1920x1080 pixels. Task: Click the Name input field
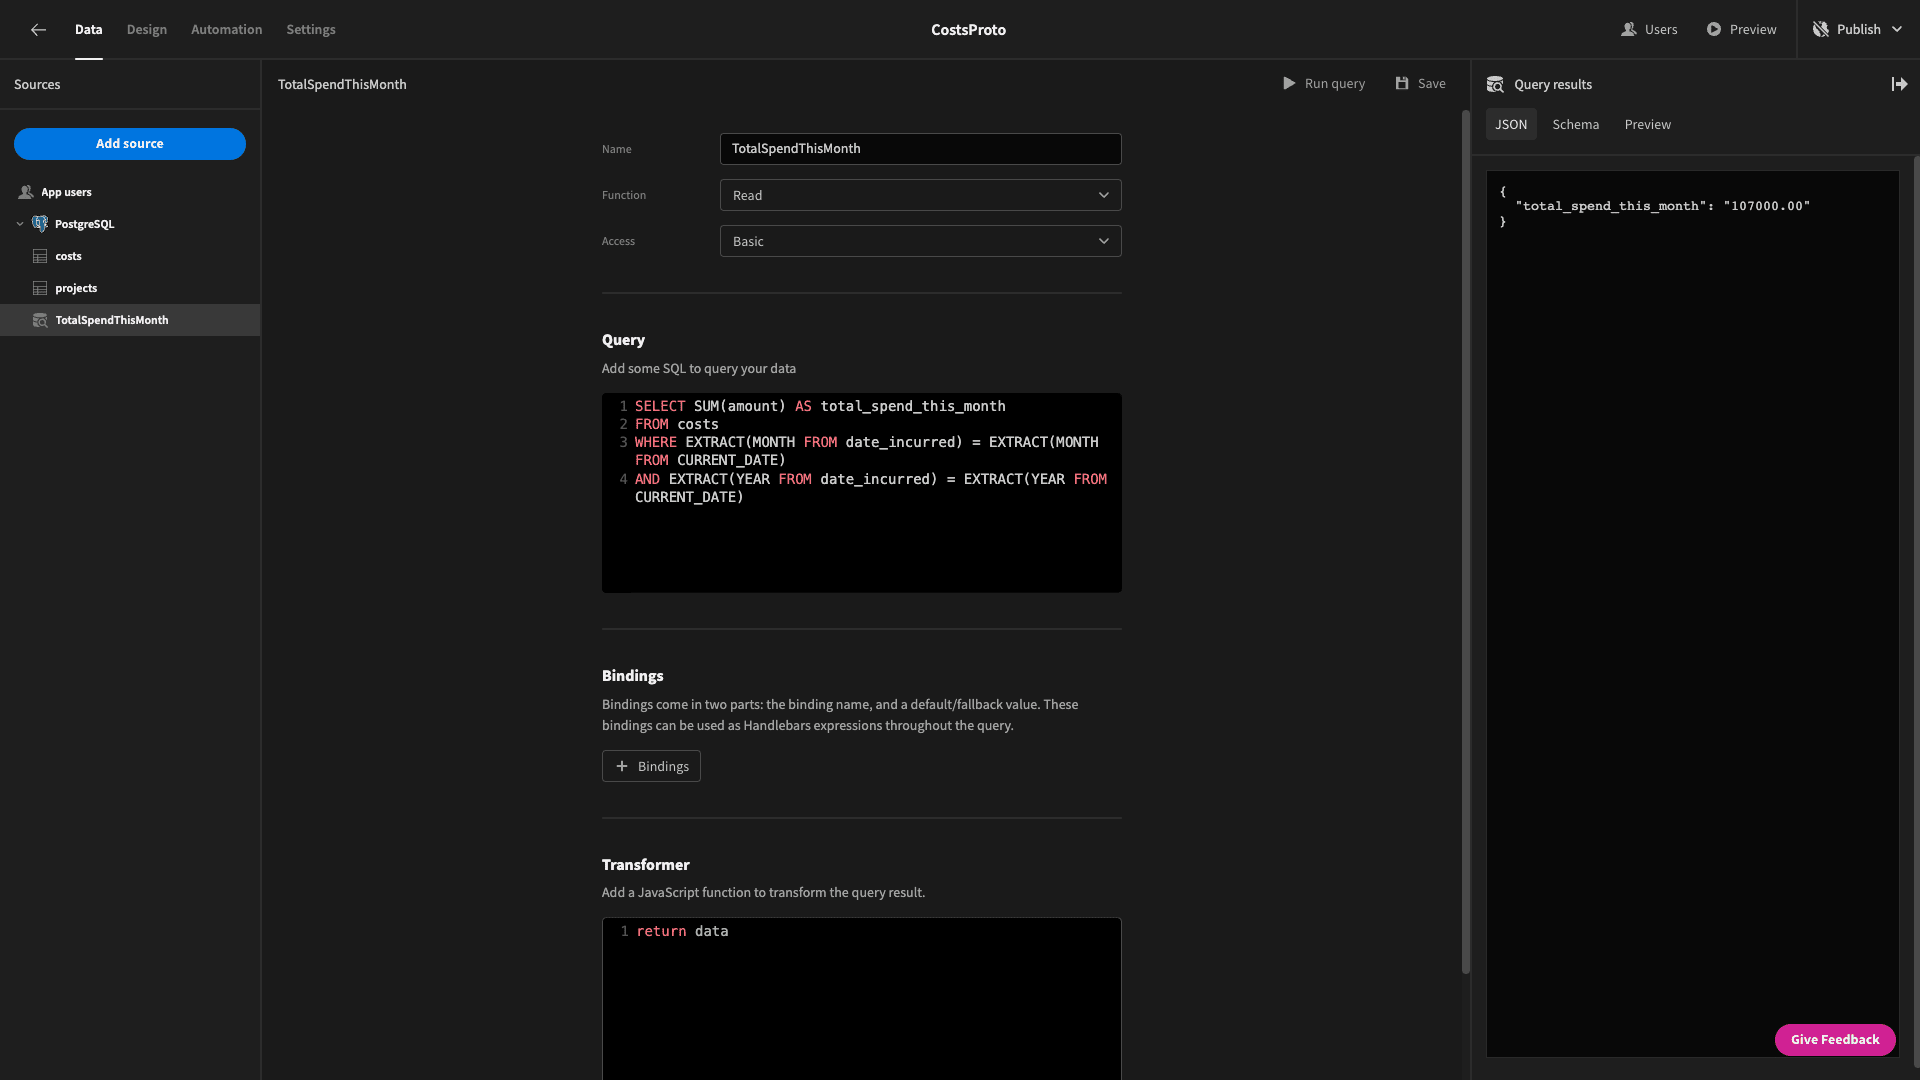click(920, 149)
